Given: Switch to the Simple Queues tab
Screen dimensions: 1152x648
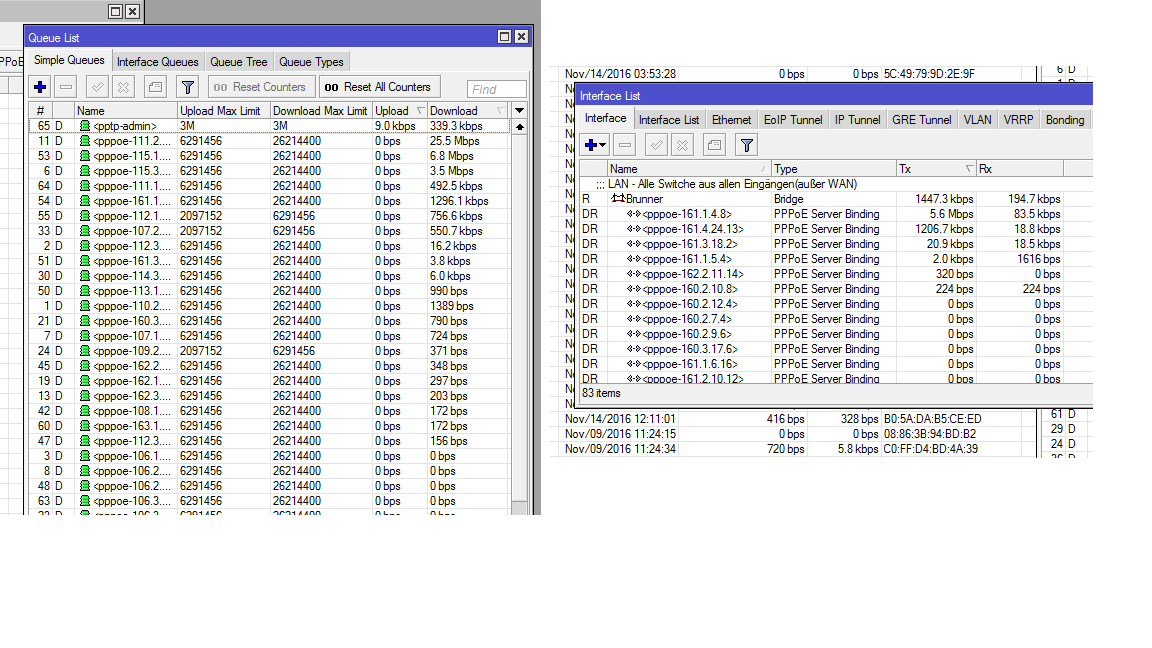Looking at the screenshot, I should (x=69, y=60).
